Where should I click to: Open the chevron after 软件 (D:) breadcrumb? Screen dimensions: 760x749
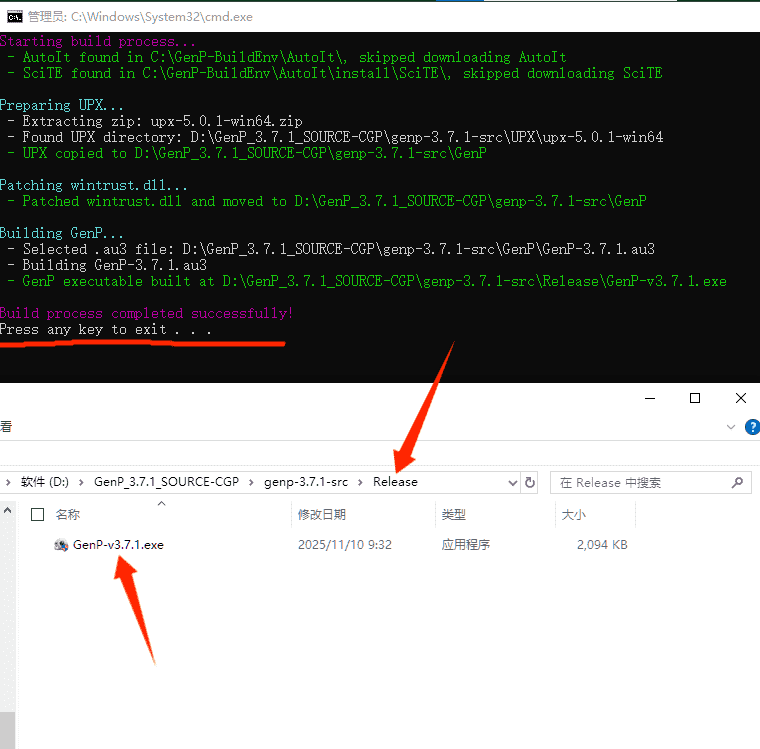tap(81, 482)
